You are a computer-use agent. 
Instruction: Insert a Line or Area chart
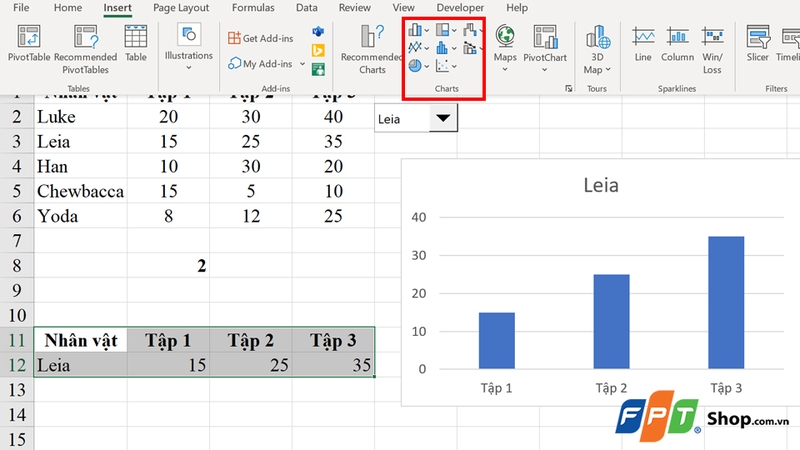tap(415, 48)
